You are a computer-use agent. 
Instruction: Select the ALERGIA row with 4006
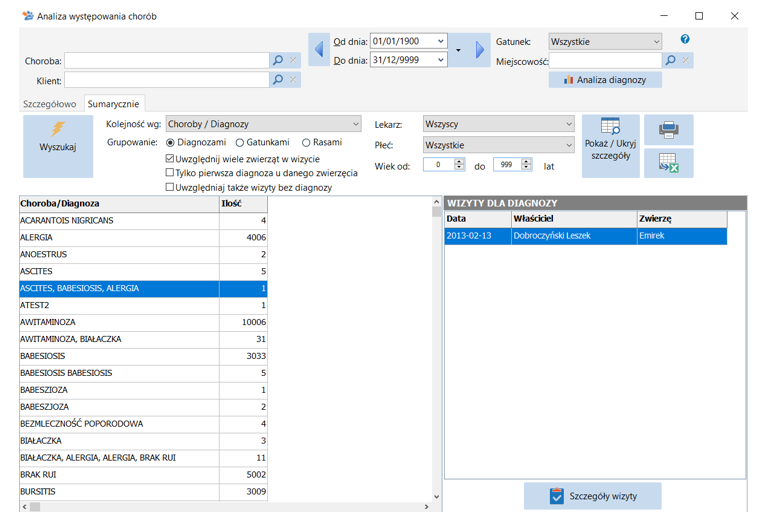click(x=143, y=238)
